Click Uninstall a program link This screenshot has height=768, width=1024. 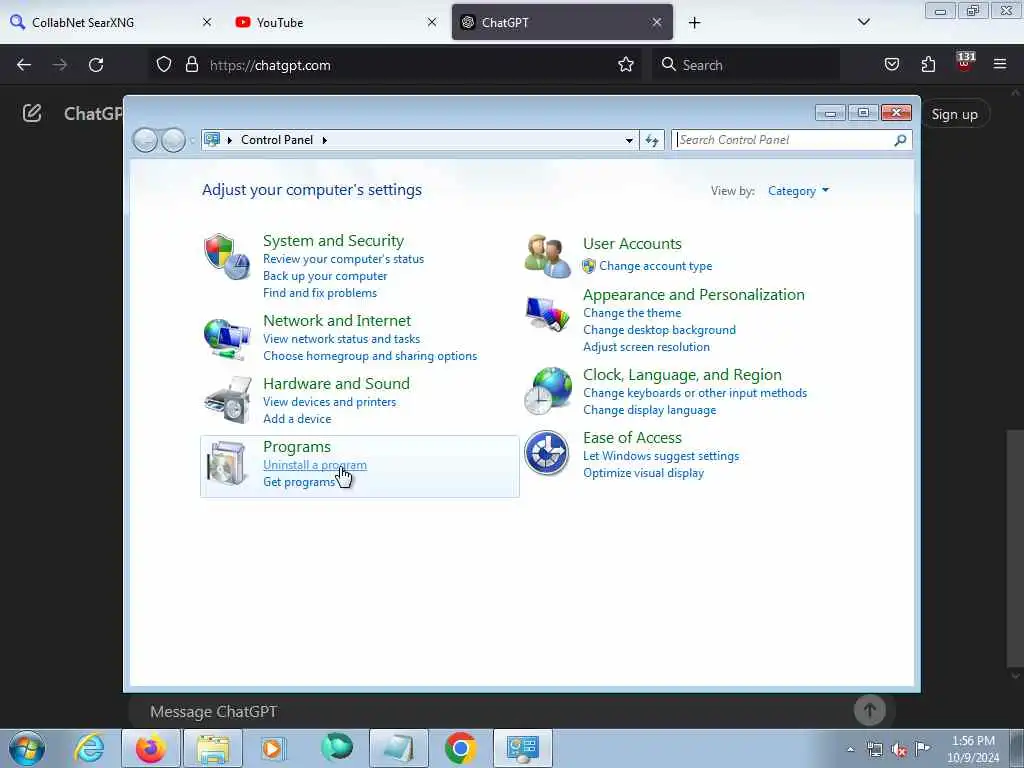pyautogui.click(x=315, y=465)
